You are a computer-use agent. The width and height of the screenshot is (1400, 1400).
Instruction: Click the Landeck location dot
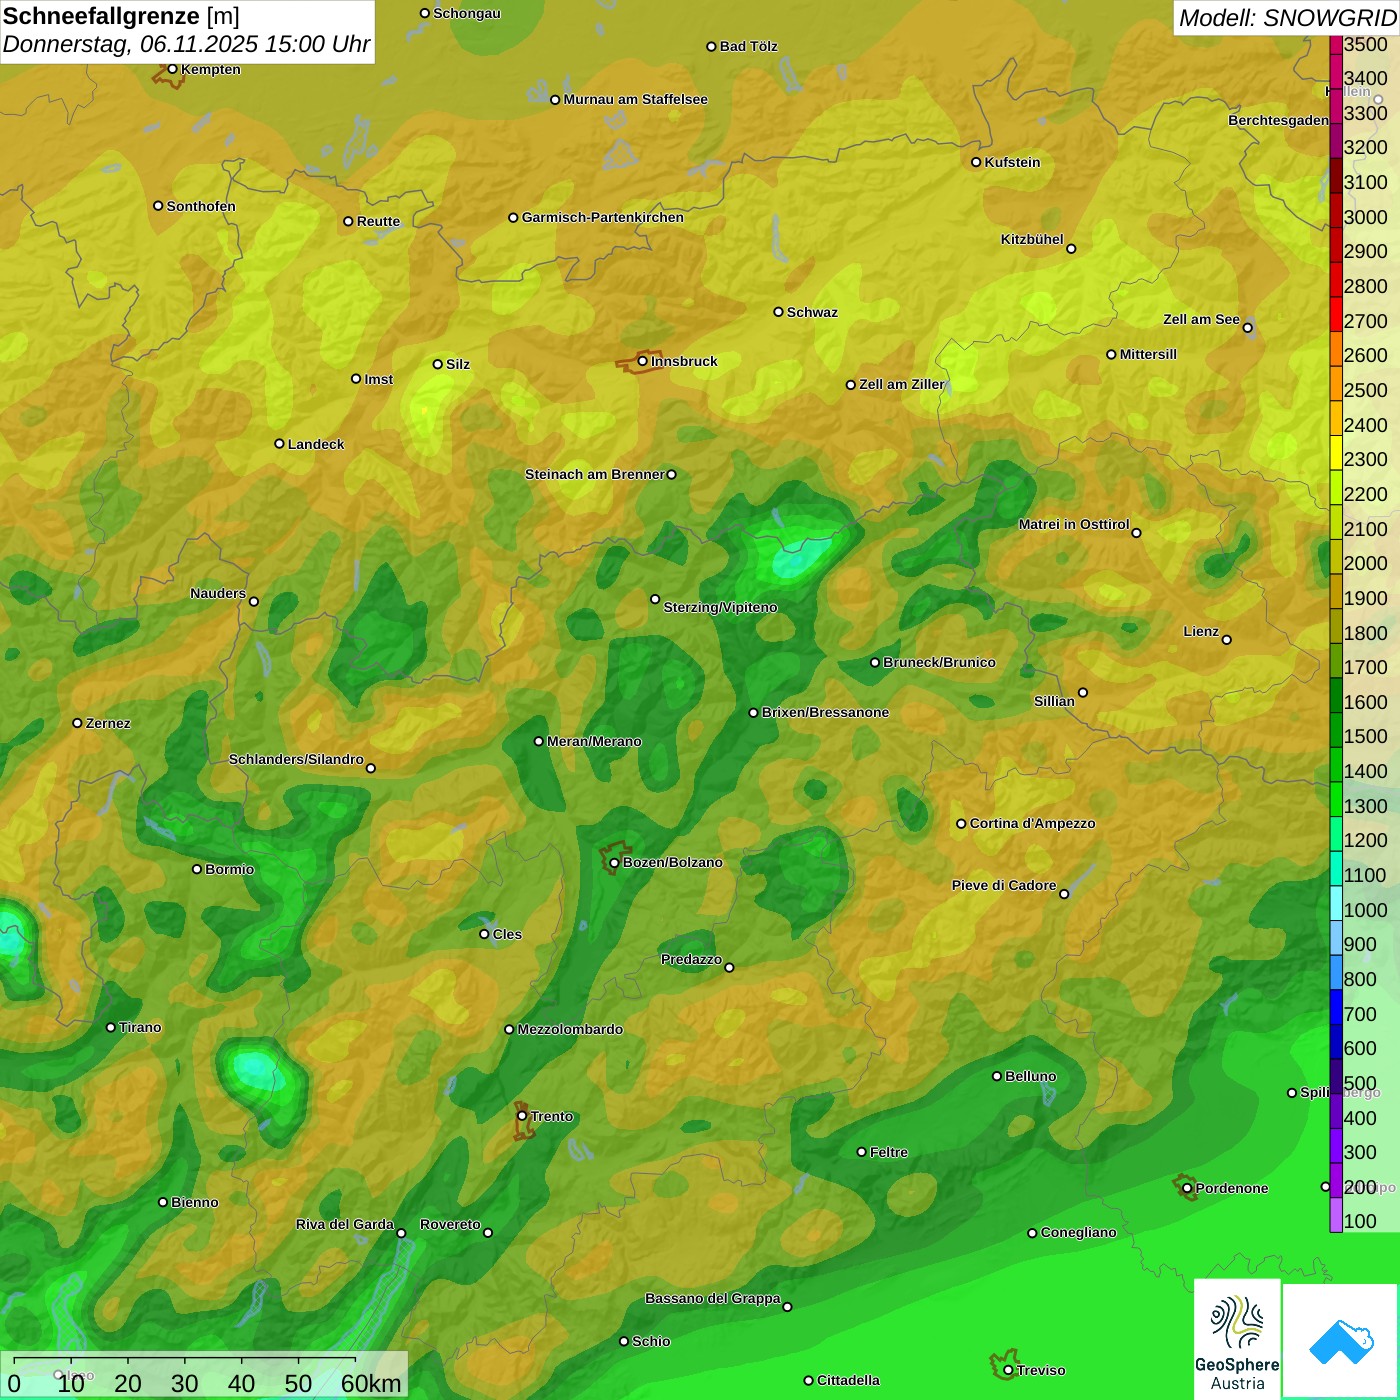click(x=279, y=444)
